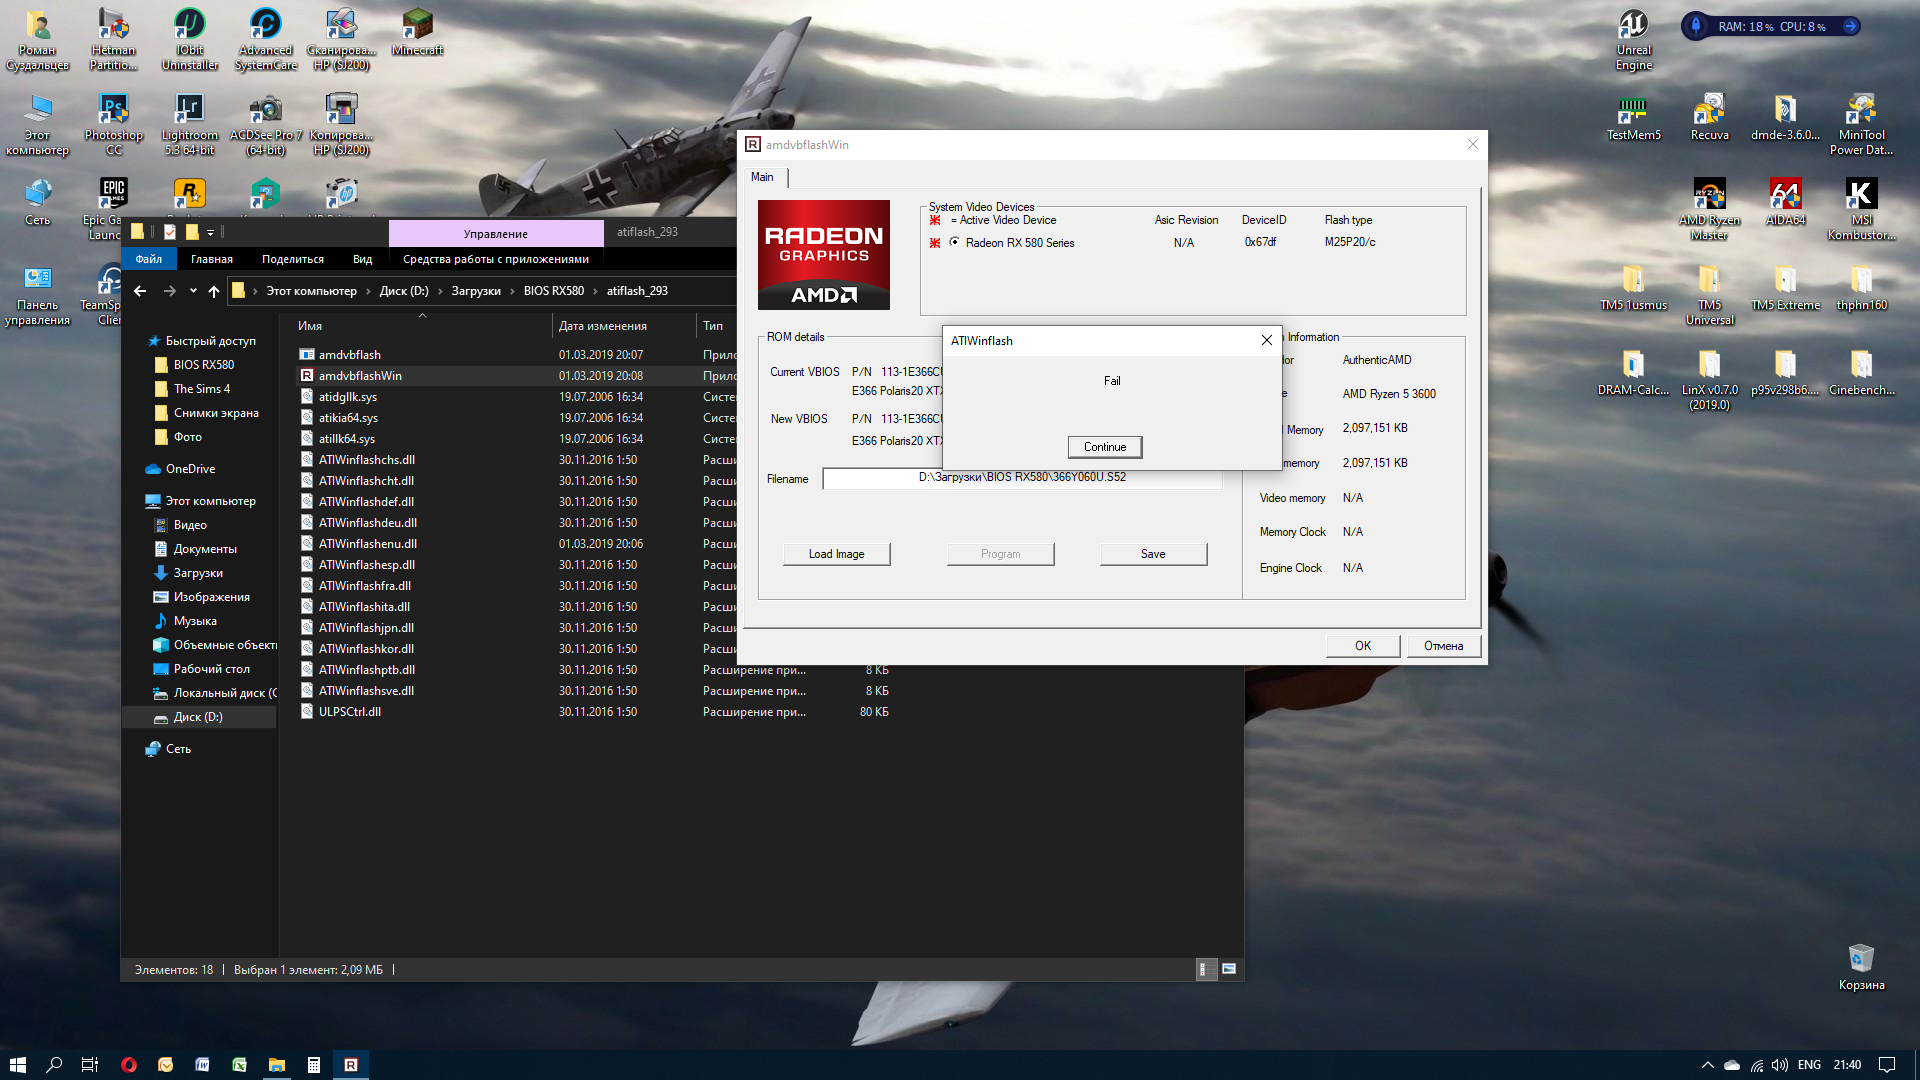The height and width of the screenshot is (1080, 1920).
Task: Switch to details view icon in the status bar
Action: click(x=1206, y=969)
